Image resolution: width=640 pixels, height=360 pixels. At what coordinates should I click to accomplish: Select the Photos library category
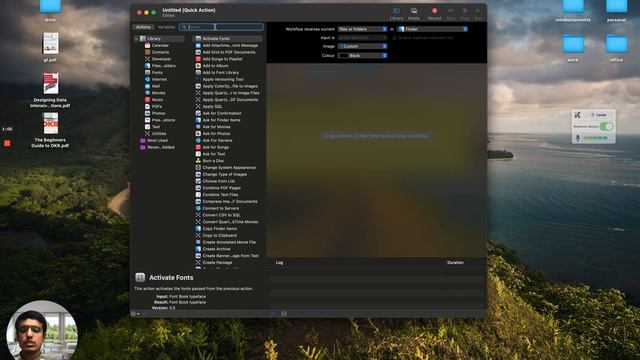pos(155,113)
